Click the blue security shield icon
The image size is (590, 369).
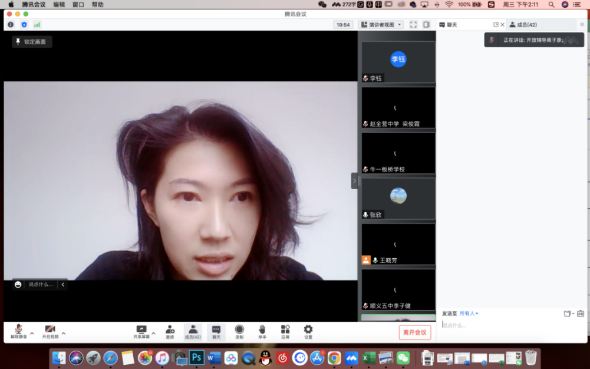(x=24, y=25)
